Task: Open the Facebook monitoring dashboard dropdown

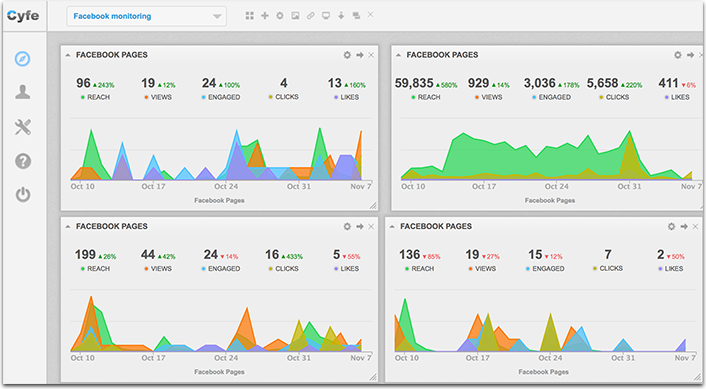Action: pyautogui.click(x=146, y=16)
